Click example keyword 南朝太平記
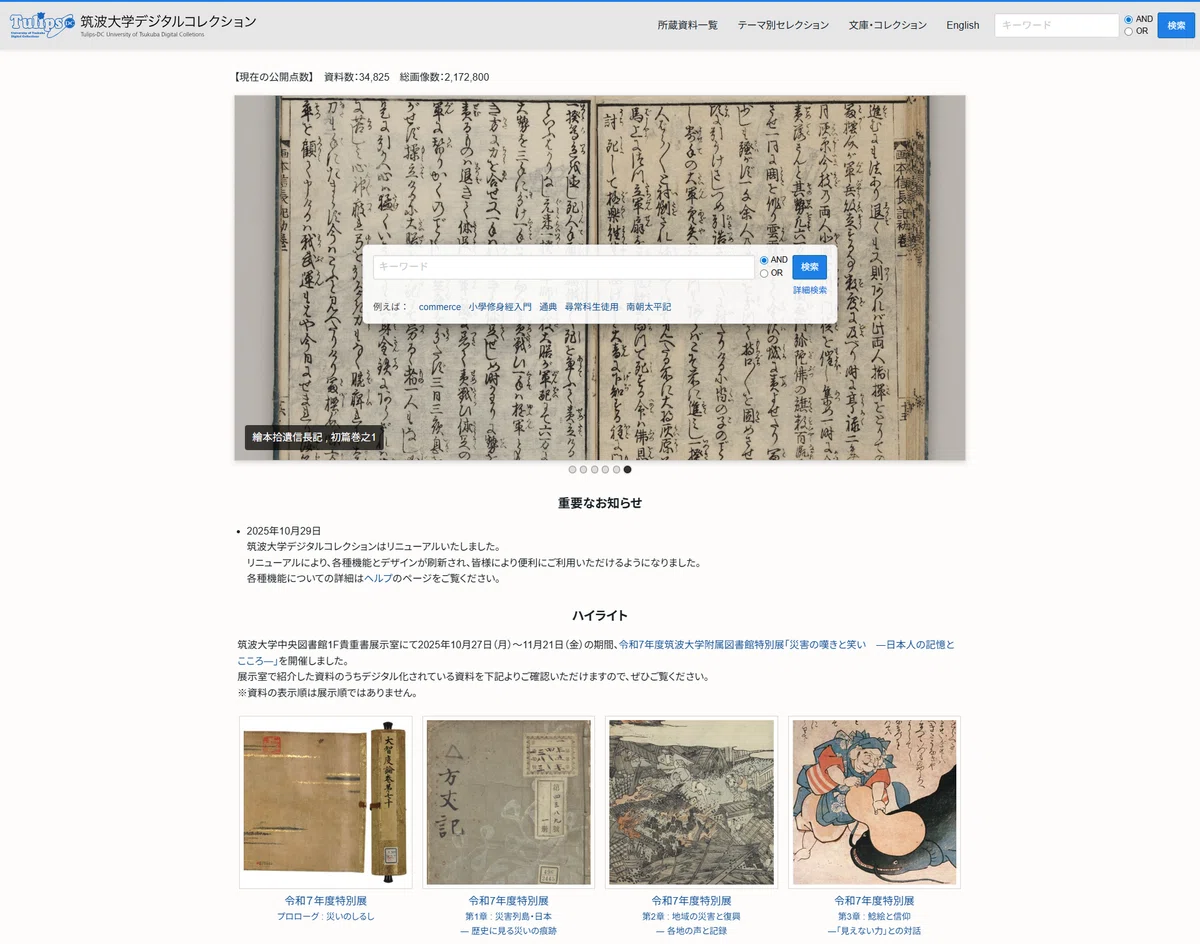Viewport: 1200px width, 944px height. pyautogui.click(x=649, y=307)
